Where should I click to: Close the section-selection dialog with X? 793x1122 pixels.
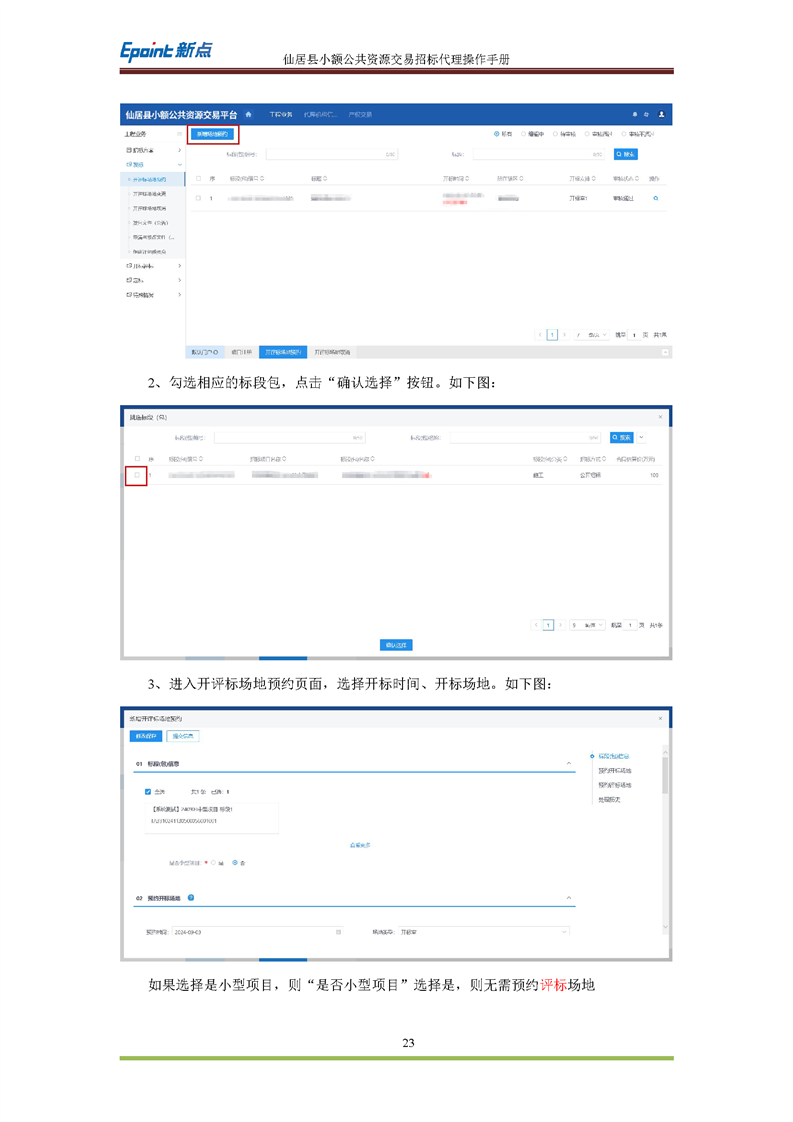coord(660,416)
